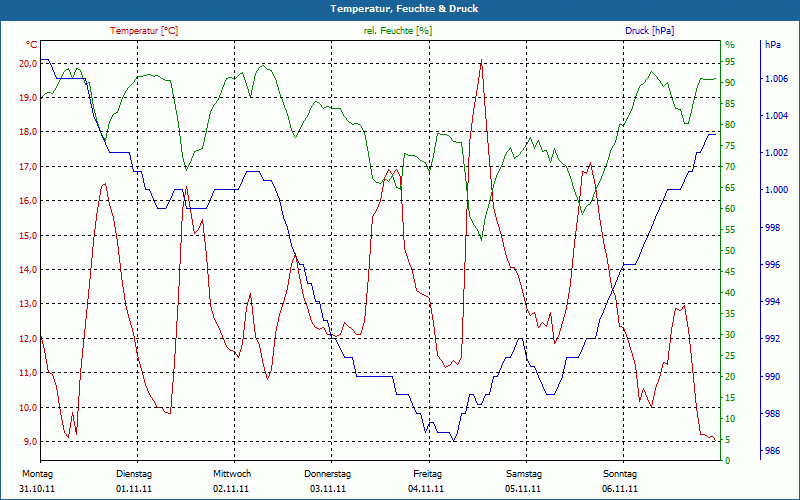Click the 11,0 temperature axis value
Image resolution: width=800 pixels, height=500 pixels.
click(29, 372)
